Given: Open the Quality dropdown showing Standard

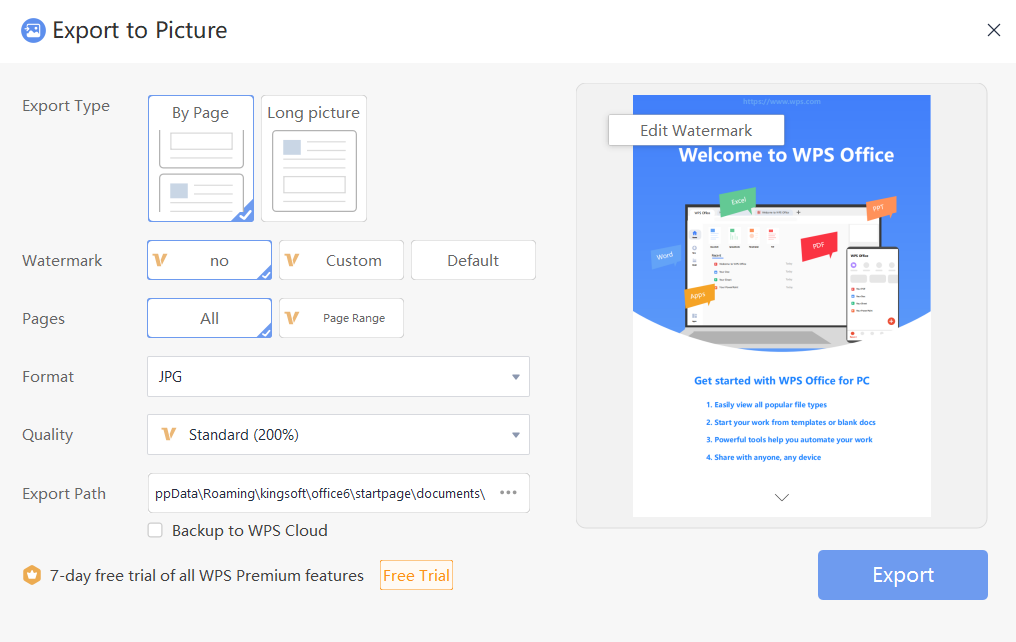Looking at the screenshot, I should [x=338, y=434].
